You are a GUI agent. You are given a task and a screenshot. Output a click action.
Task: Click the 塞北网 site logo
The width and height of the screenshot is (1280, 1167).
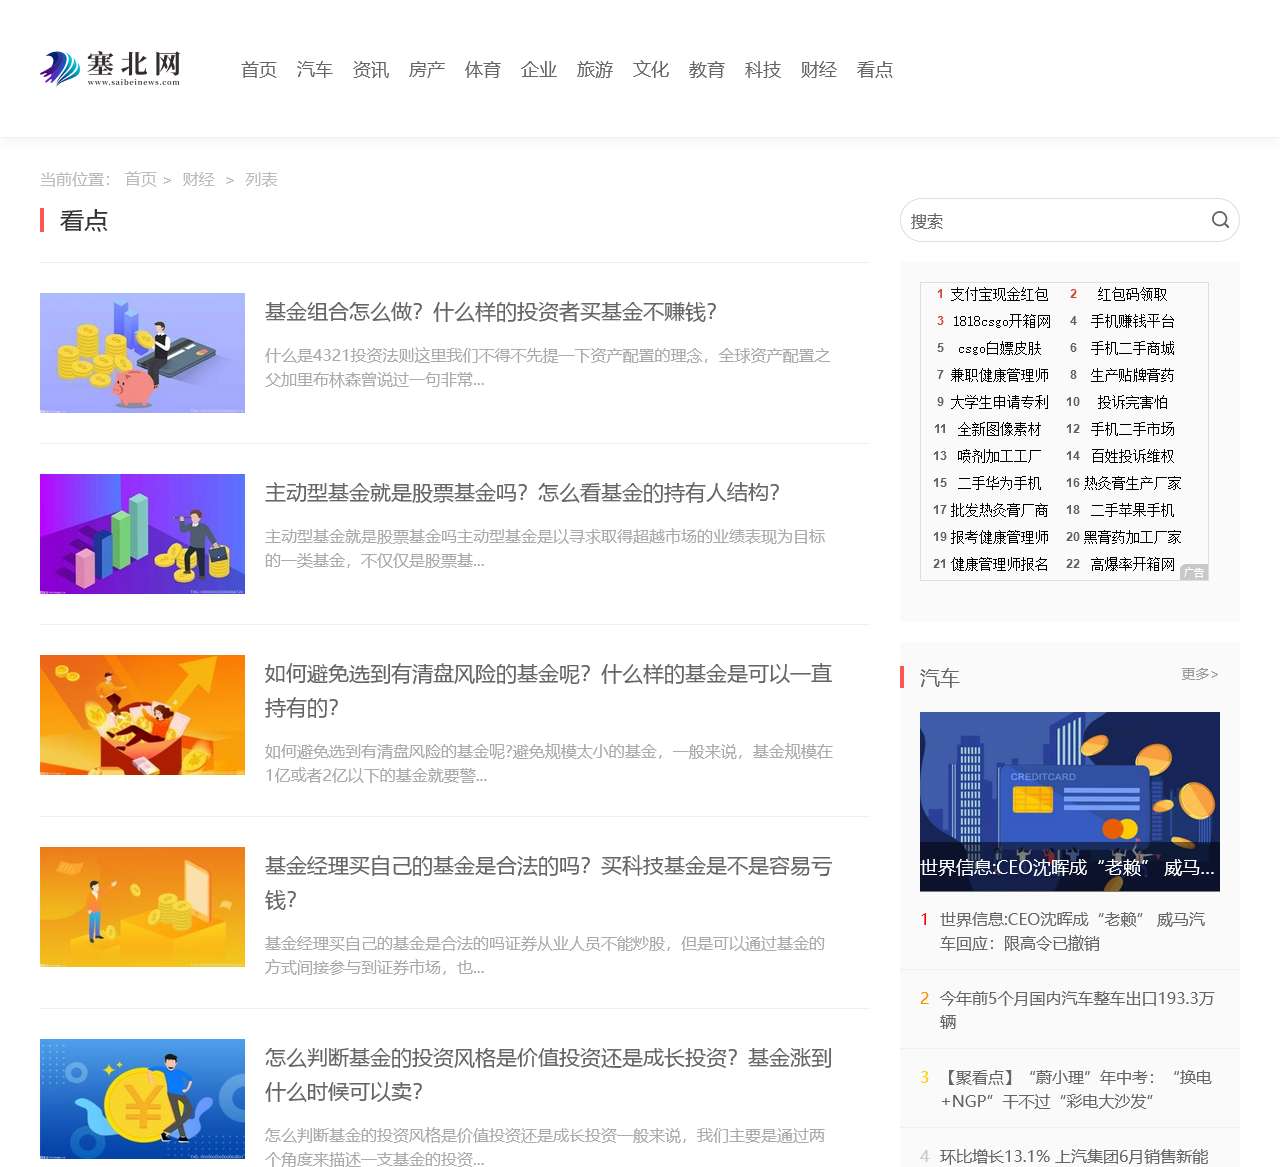pyautogui.click(x=111, y=68)
